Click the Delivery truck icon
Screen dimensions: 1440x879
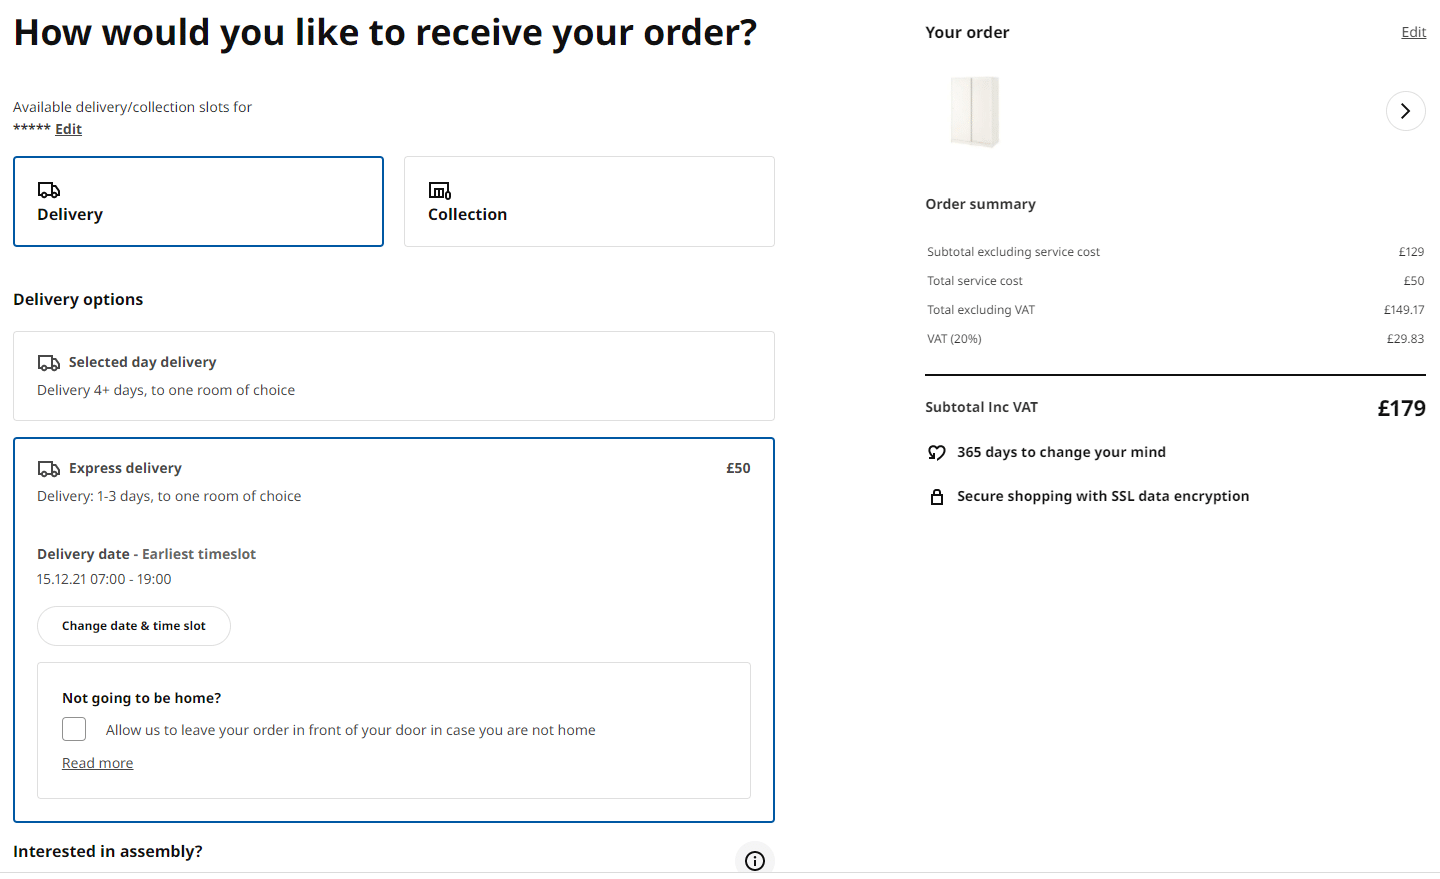[47, 189]
